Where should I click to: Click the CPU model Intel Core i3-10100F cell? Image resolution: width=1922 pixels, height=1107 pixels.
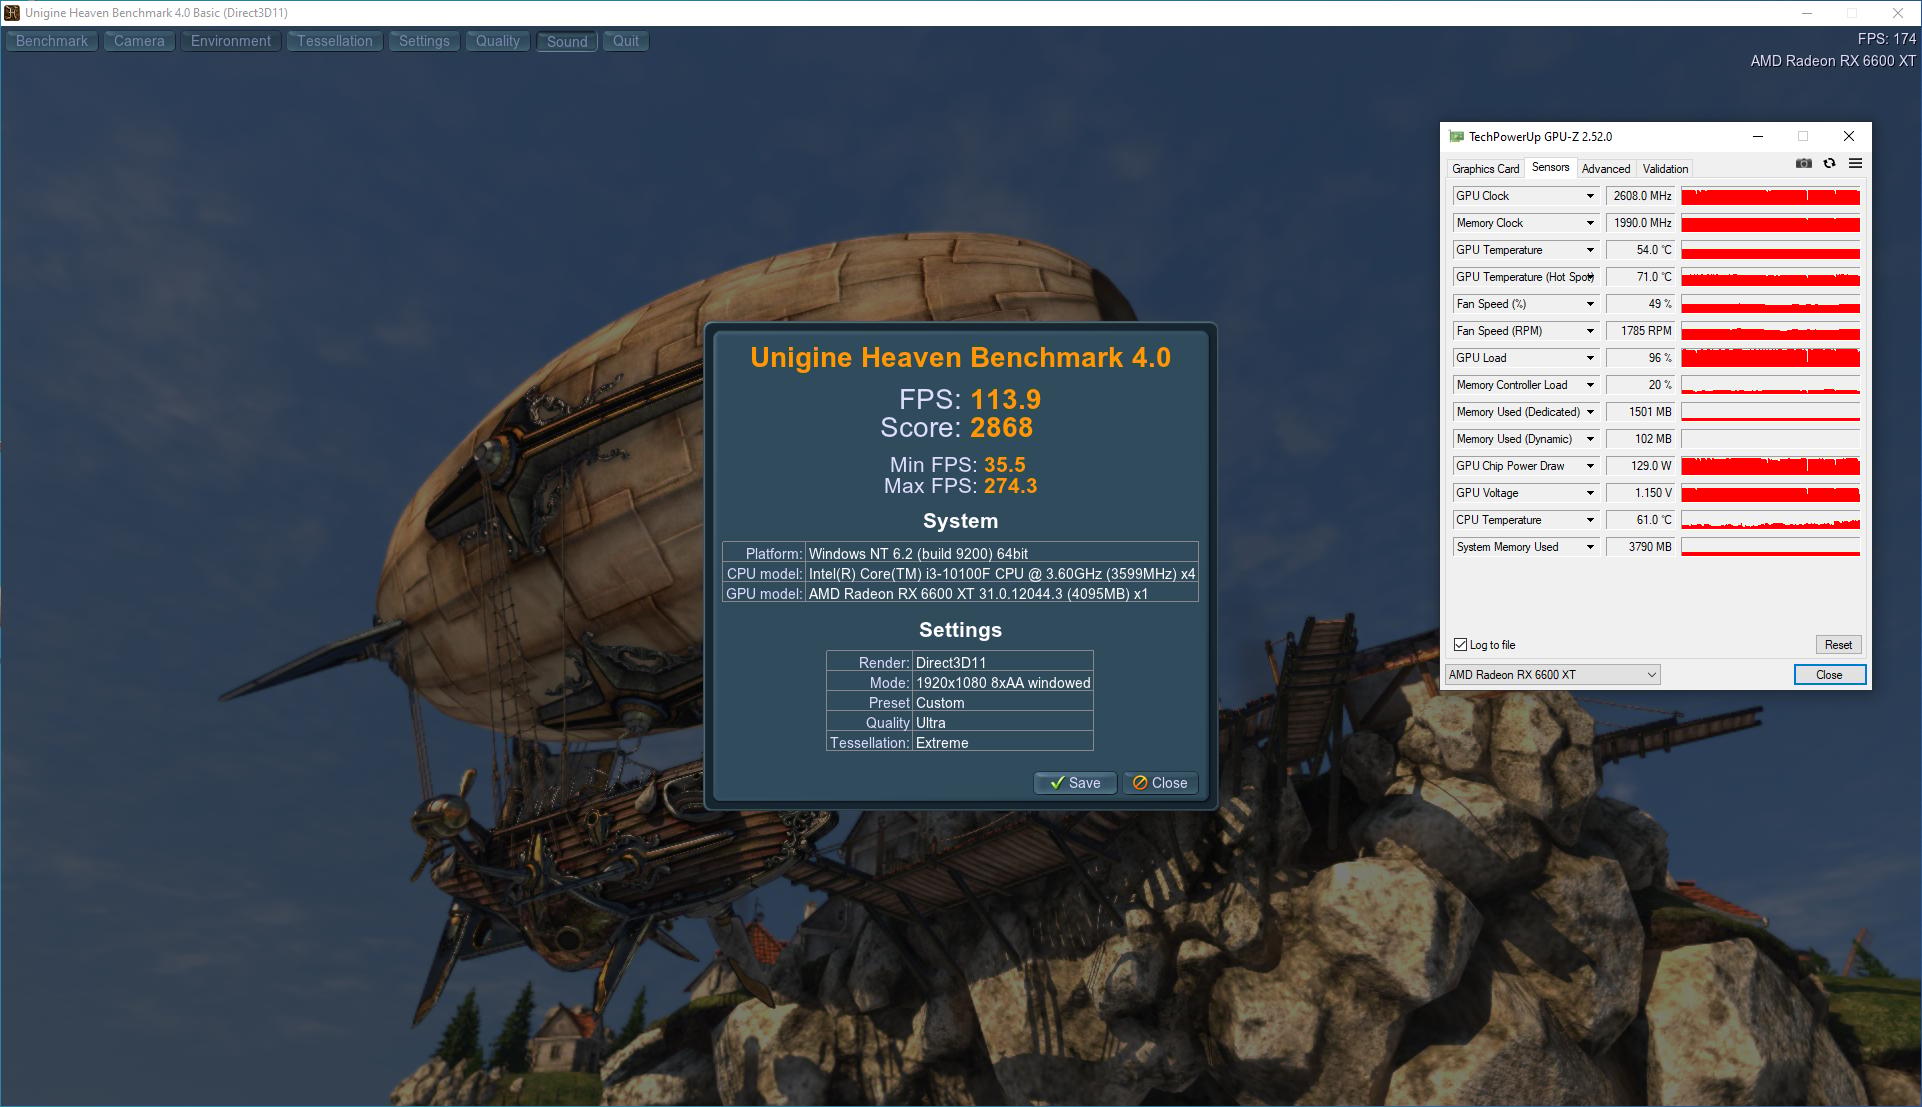[x=1002, y=574]
